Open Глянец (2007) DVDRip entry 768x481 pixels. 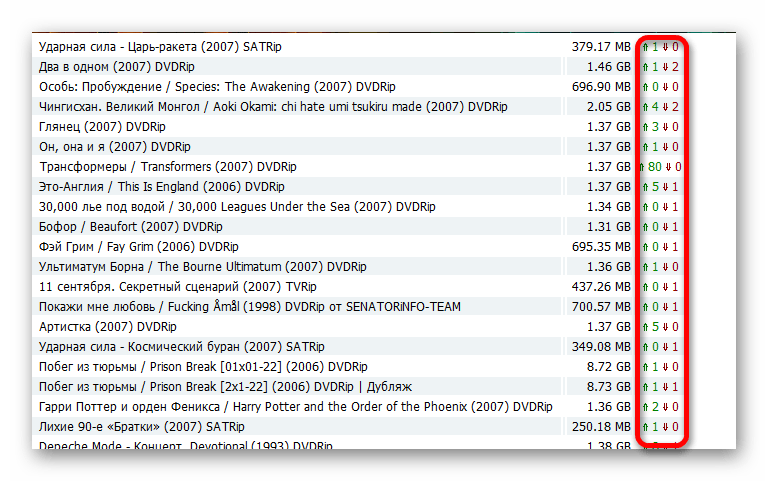tap(102, 127)
